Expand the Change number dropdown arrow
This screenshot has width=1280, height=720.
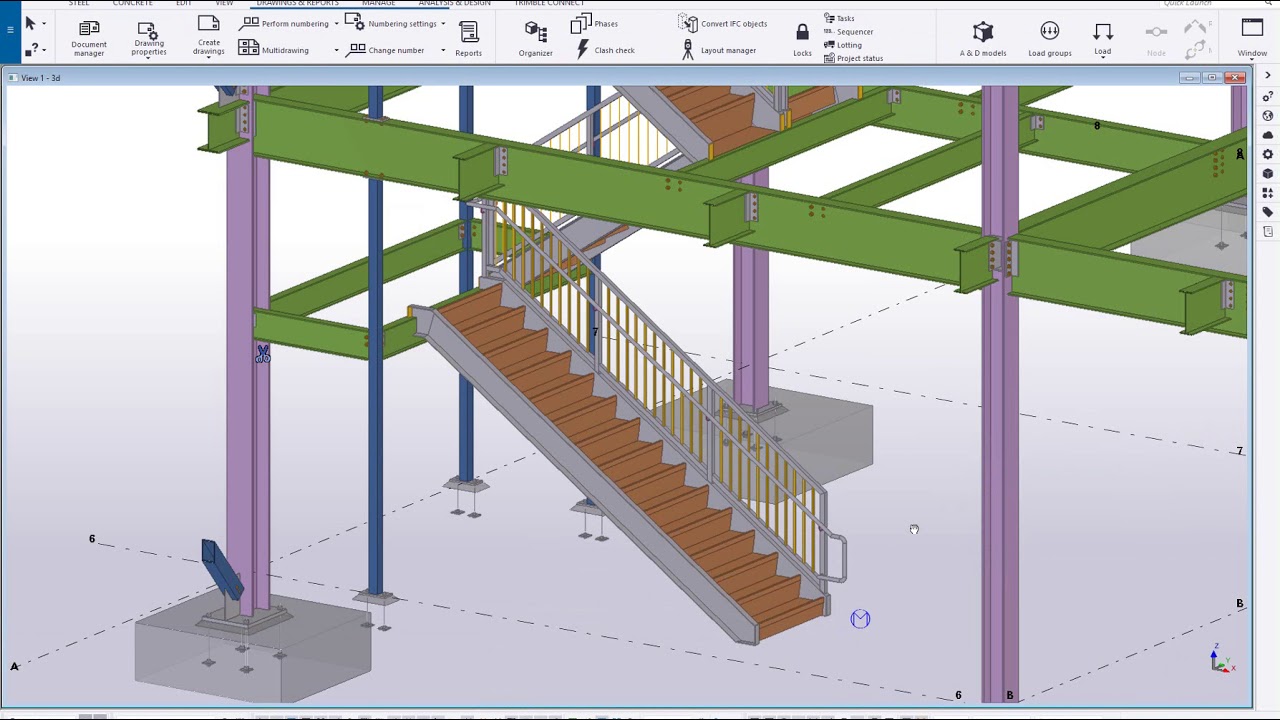(443, 50)
